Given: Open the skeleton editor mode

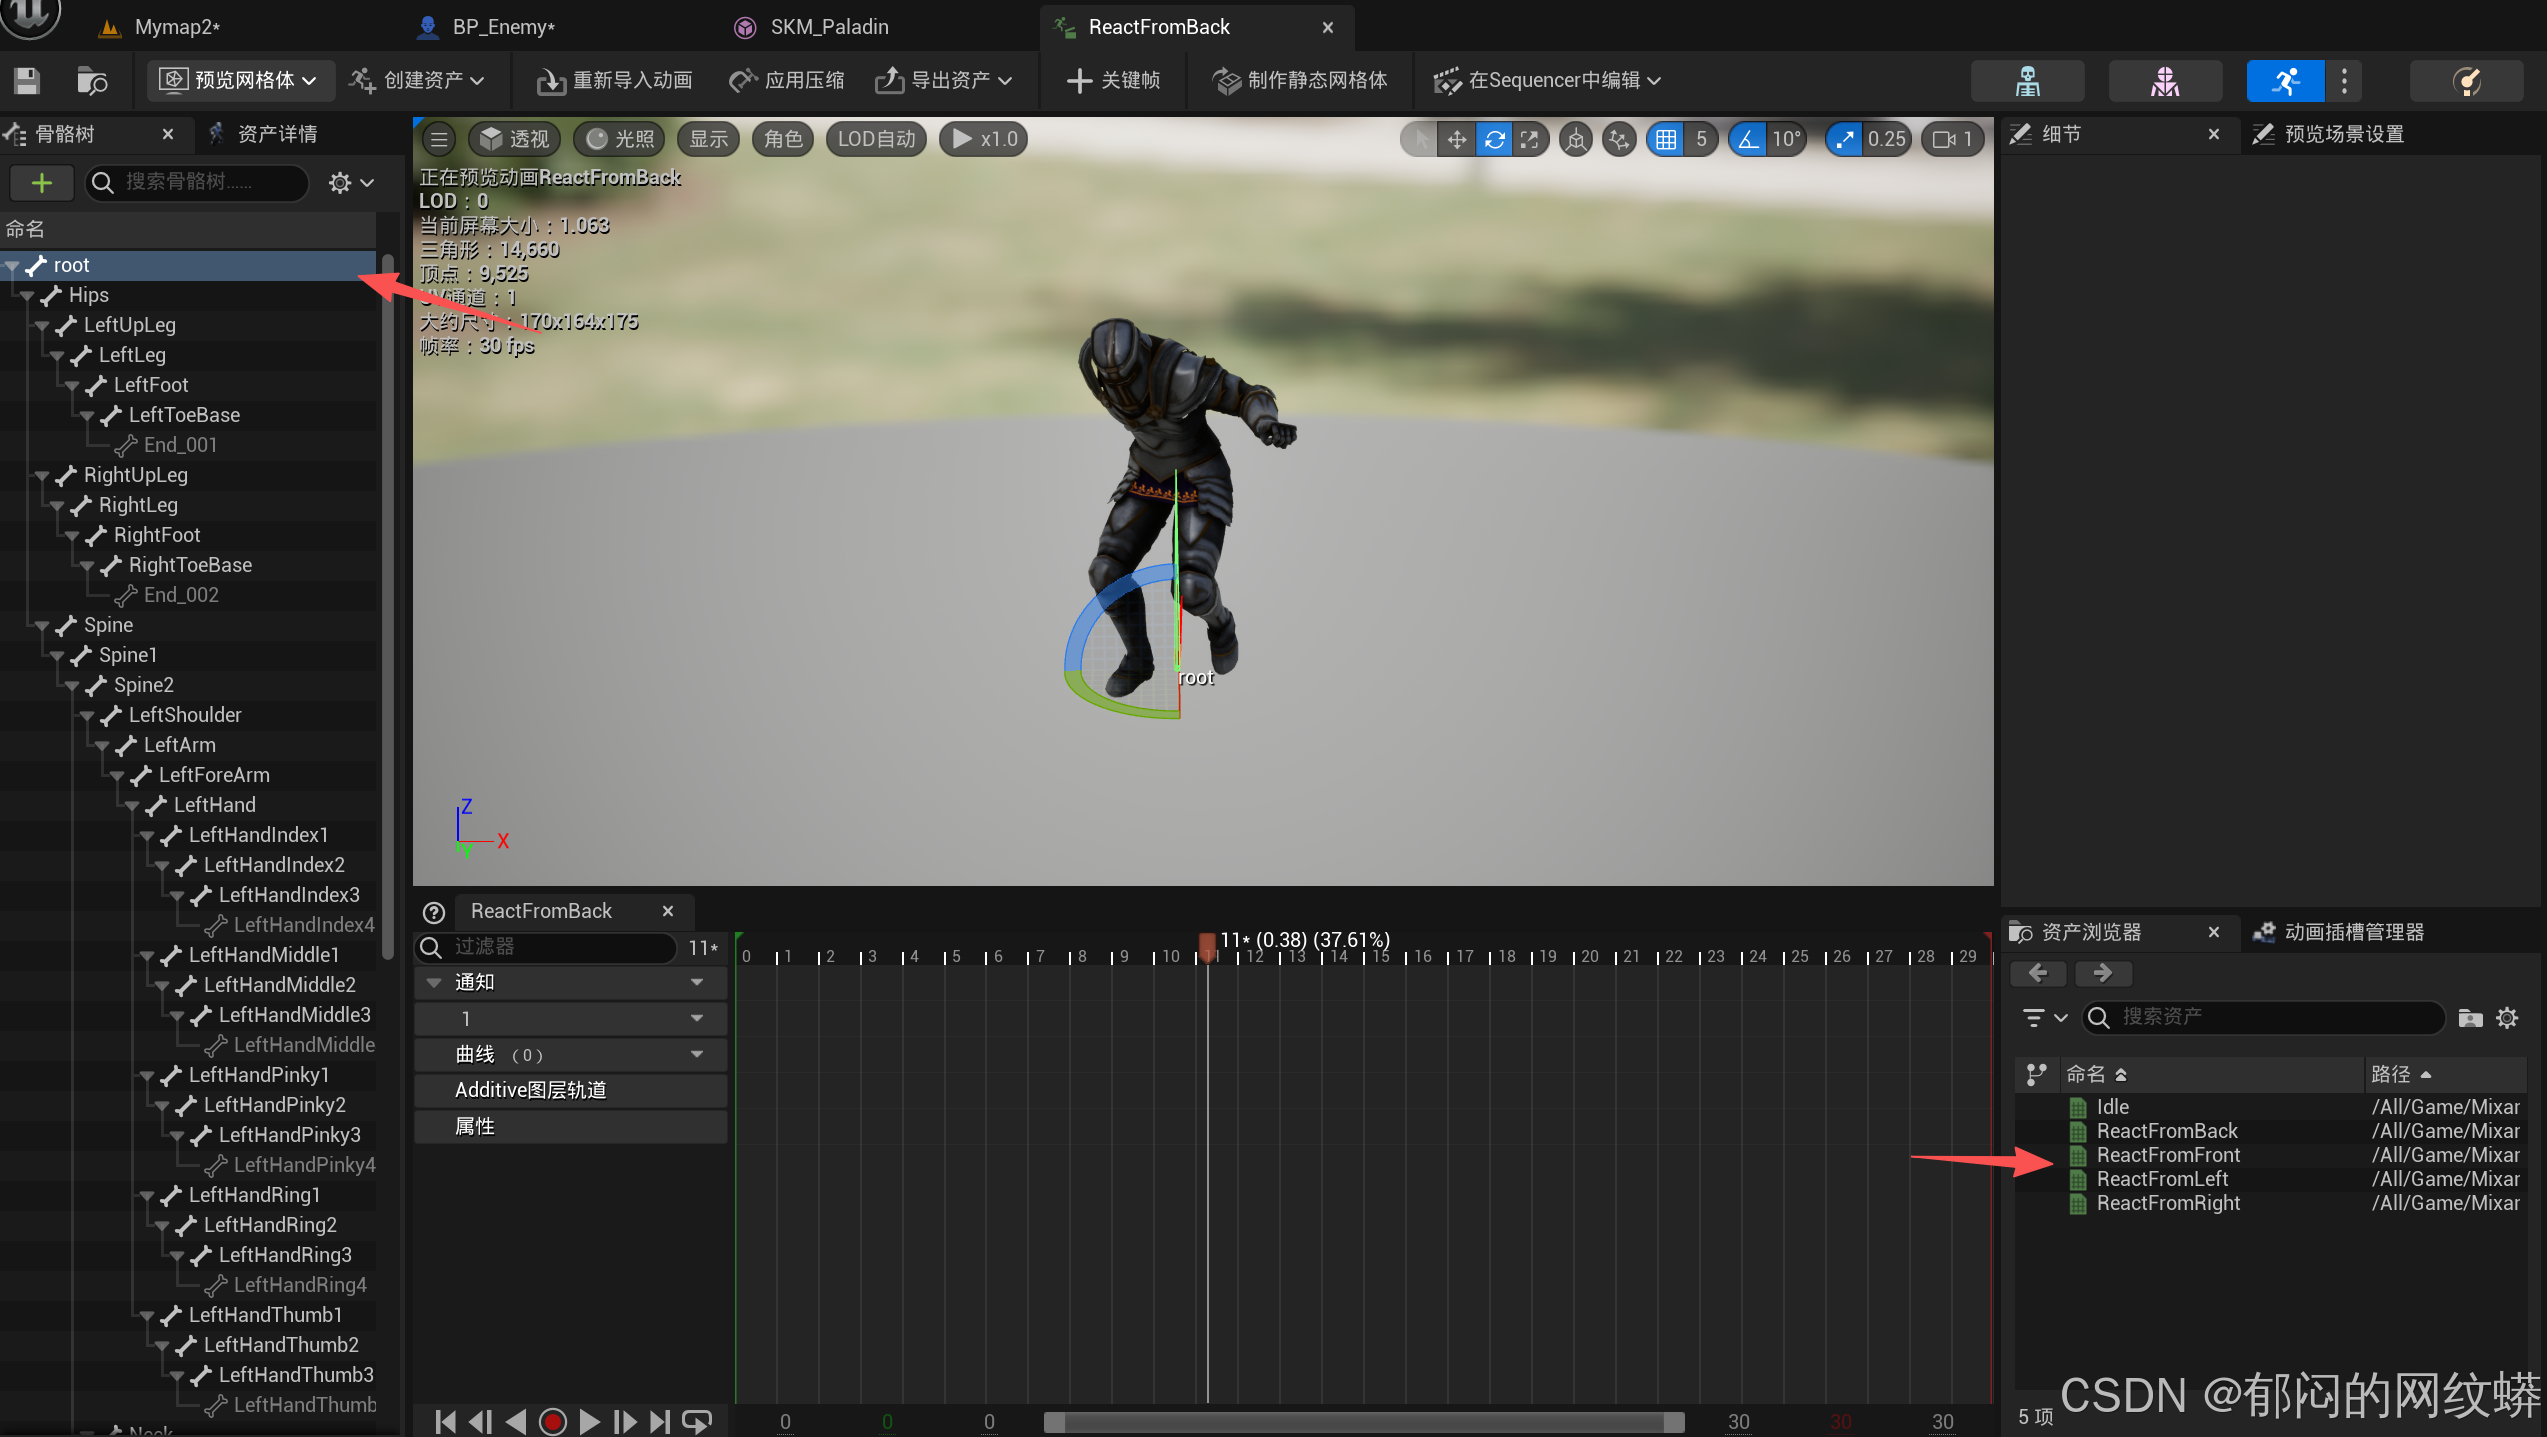Looking at the screenshot, I should click(2027, 81).
